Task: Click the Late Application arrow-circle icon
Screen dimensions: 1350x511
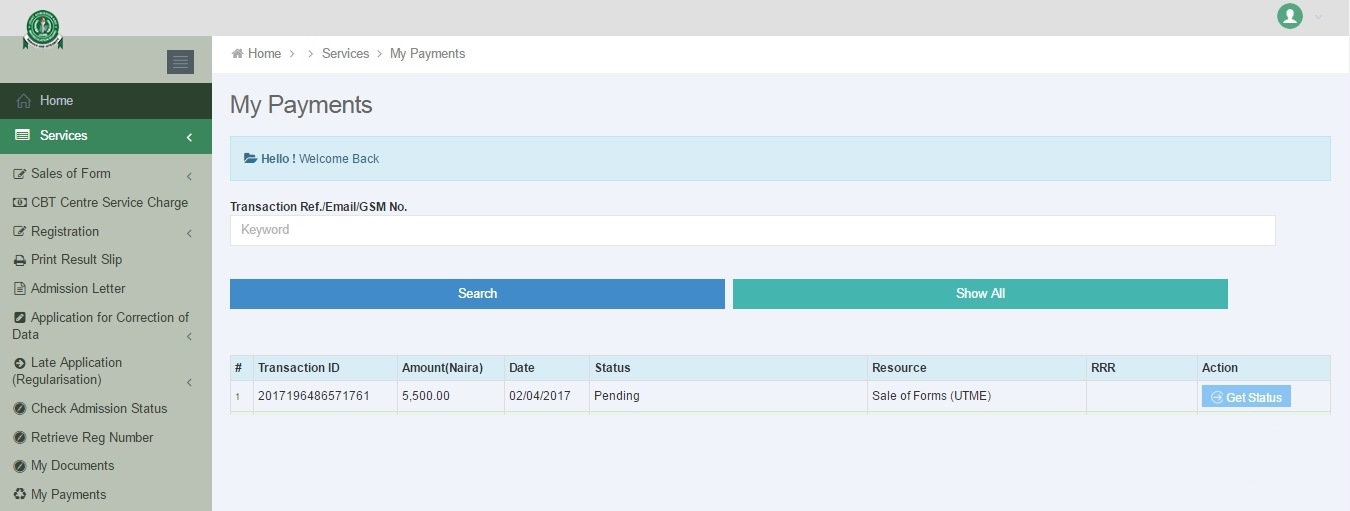Action: 20,363
